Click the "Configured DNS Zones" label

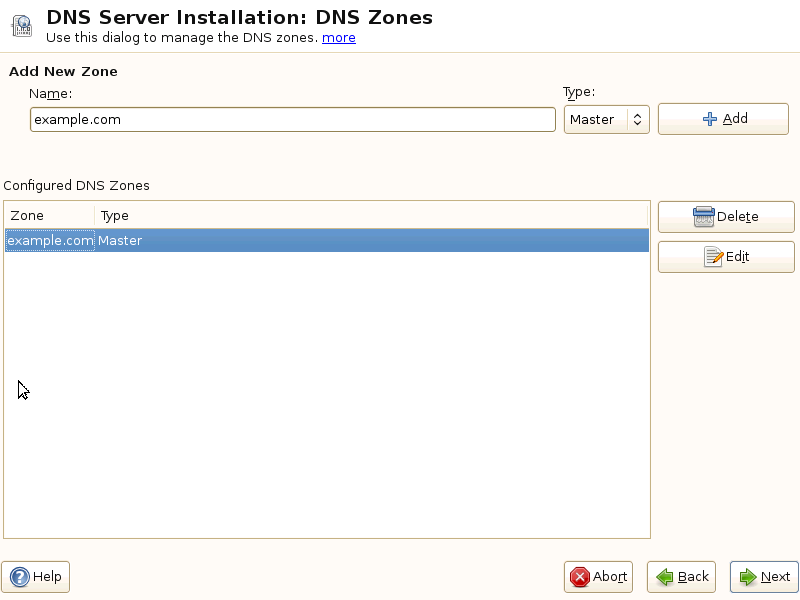point(76,186)
